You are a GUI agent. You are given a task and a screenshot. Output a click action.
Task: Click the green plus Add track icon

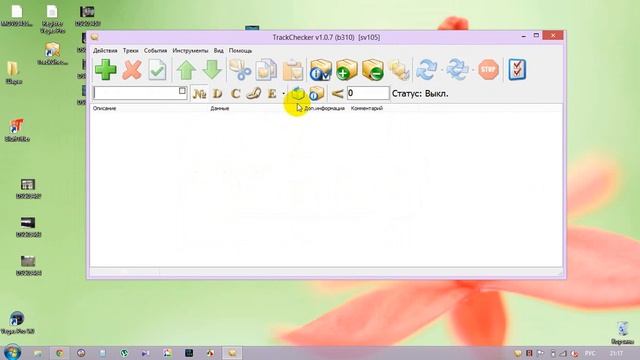pos(106,70)
